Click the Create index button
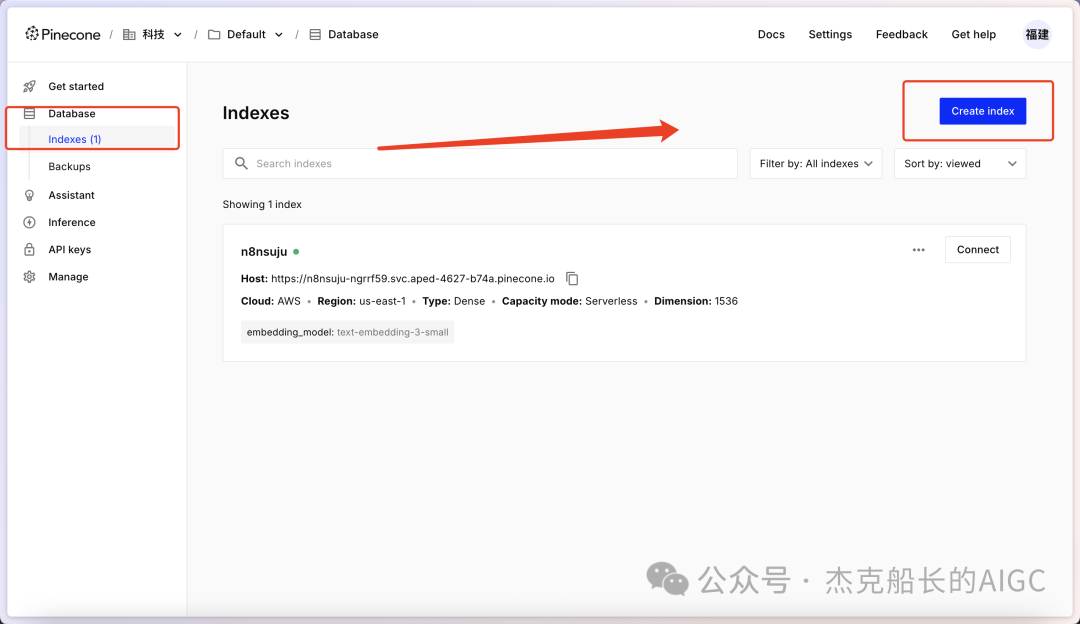 [982, 111]
